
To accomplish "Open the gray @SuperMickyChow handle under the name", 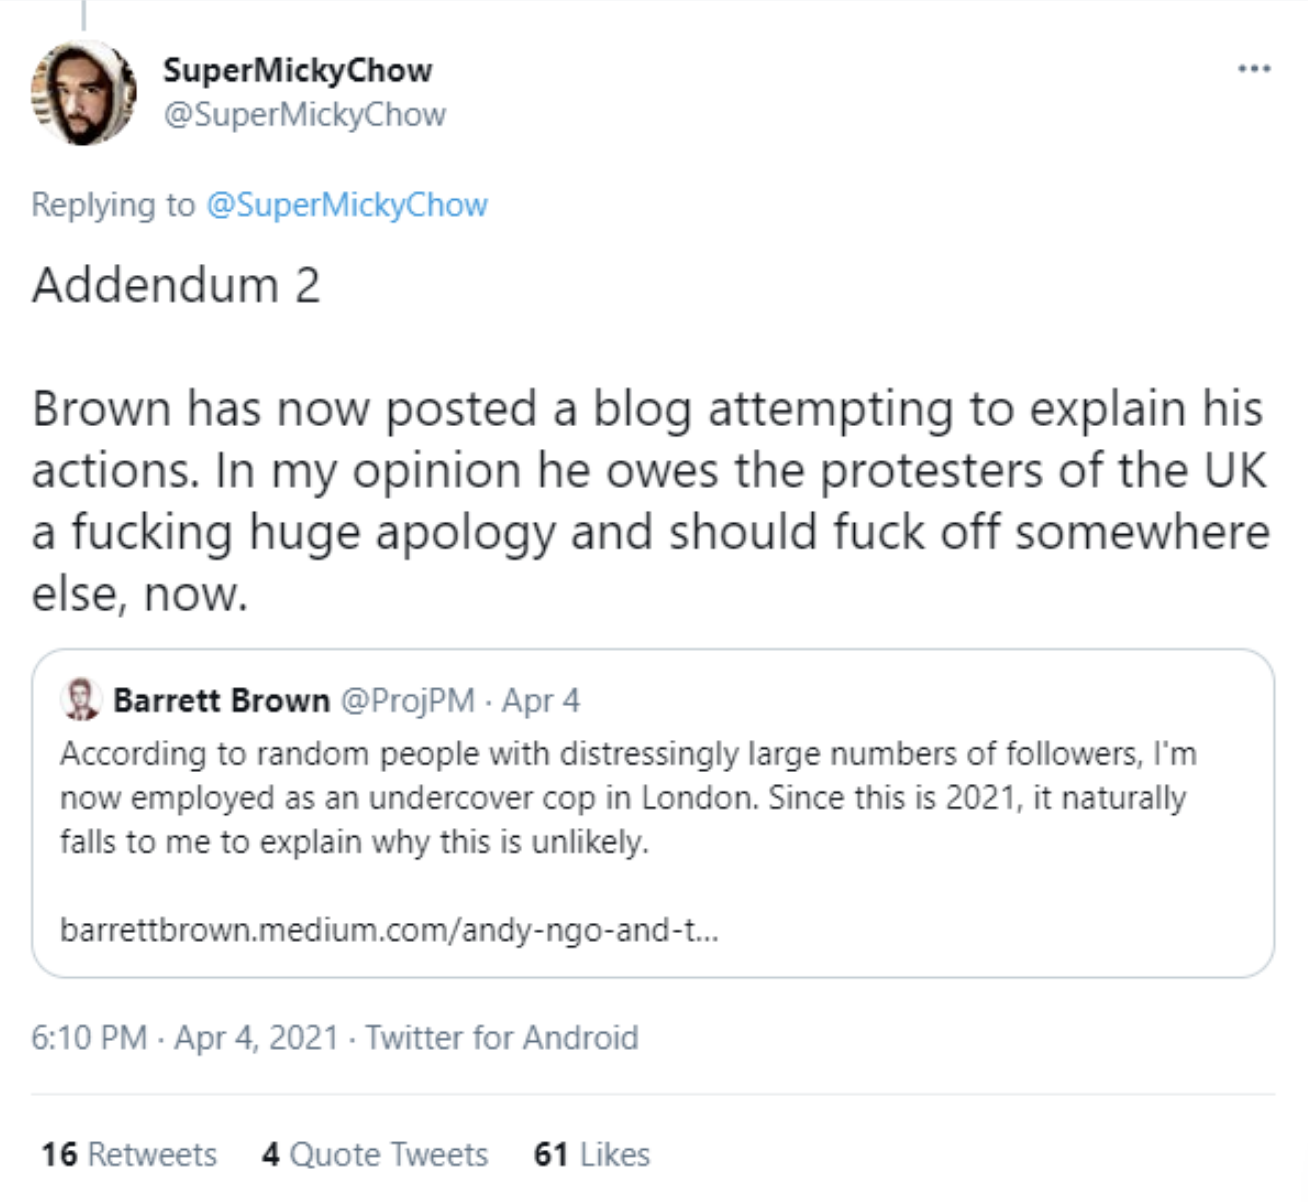I will pyautogui.click(x=304, y=115).
